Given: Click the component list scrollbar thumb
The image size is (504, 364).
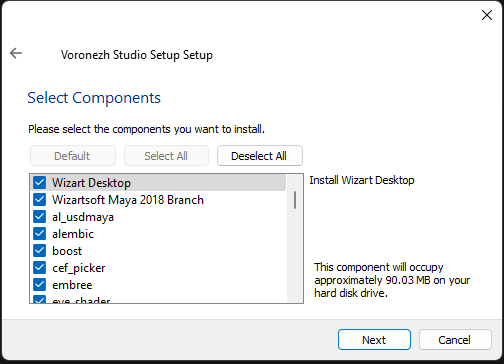Looking at the screenshot, I should click(295, 200).
